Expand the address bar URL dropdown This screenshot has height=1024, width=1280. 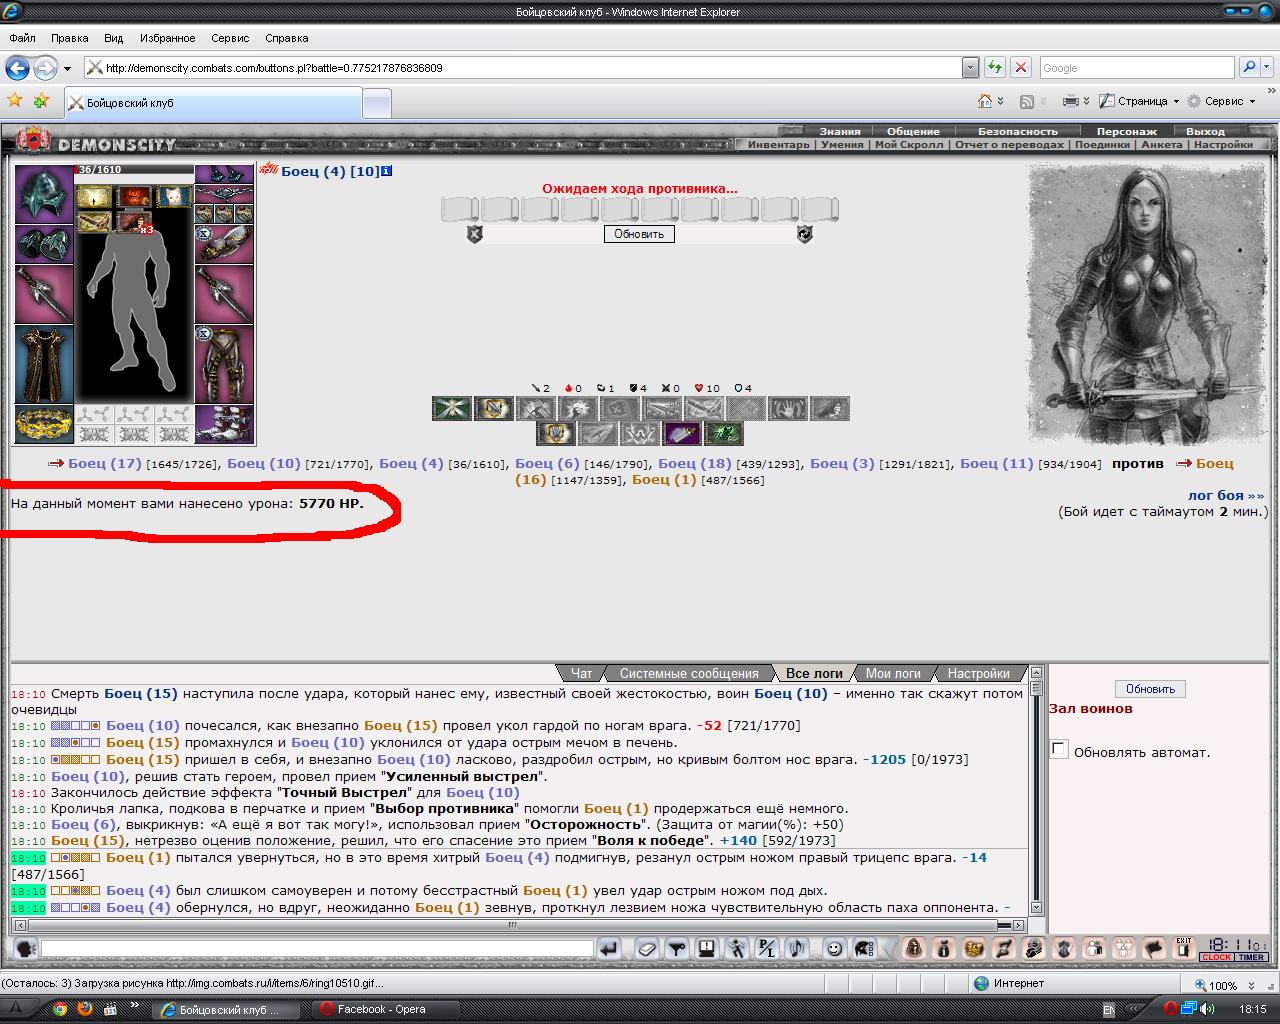tap(970, 68)
